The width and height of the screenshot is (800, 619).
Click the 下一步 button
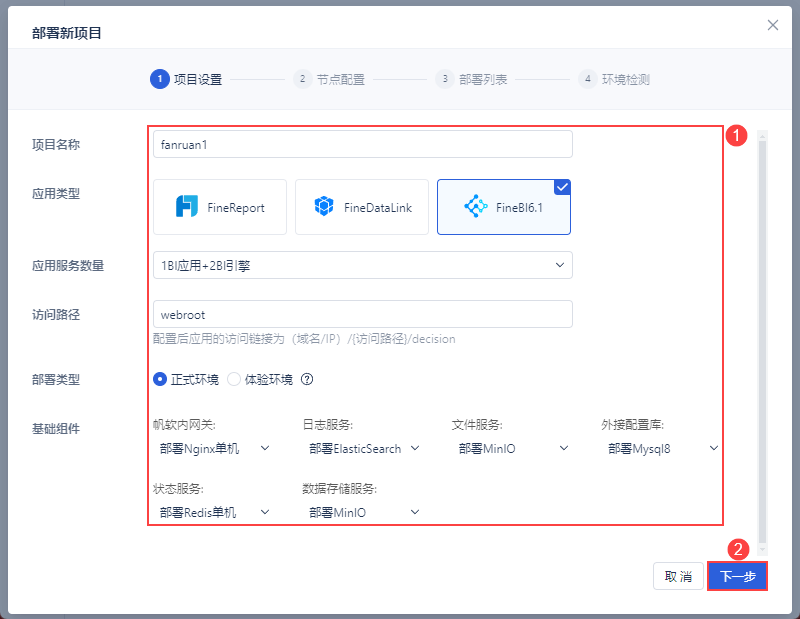pos(737,576)
